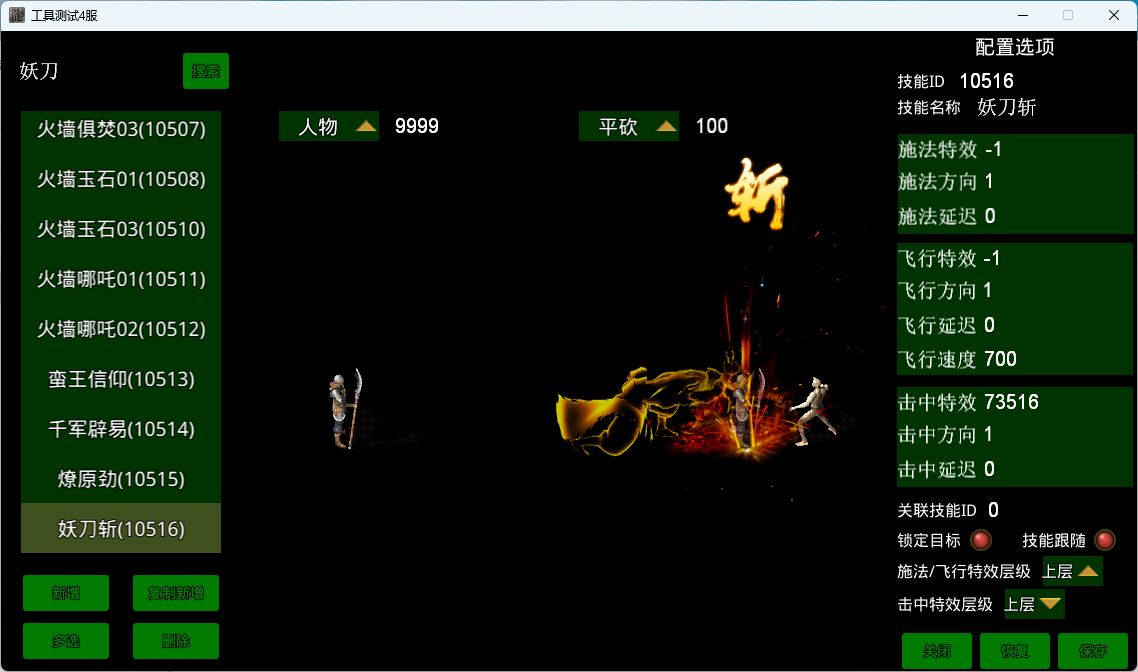Open 击中特效层级 上层 dropdown
1138x672 pixels.
[x=1033, y=604]
